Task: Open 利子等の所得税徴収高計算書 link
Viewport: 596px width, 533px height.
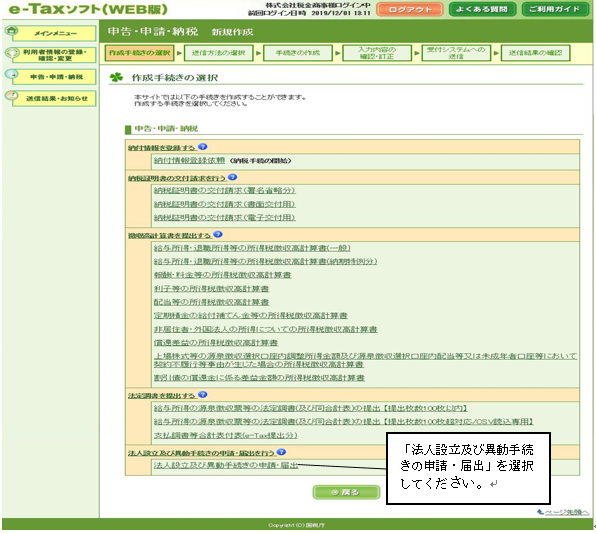Action: coord(211,289)
